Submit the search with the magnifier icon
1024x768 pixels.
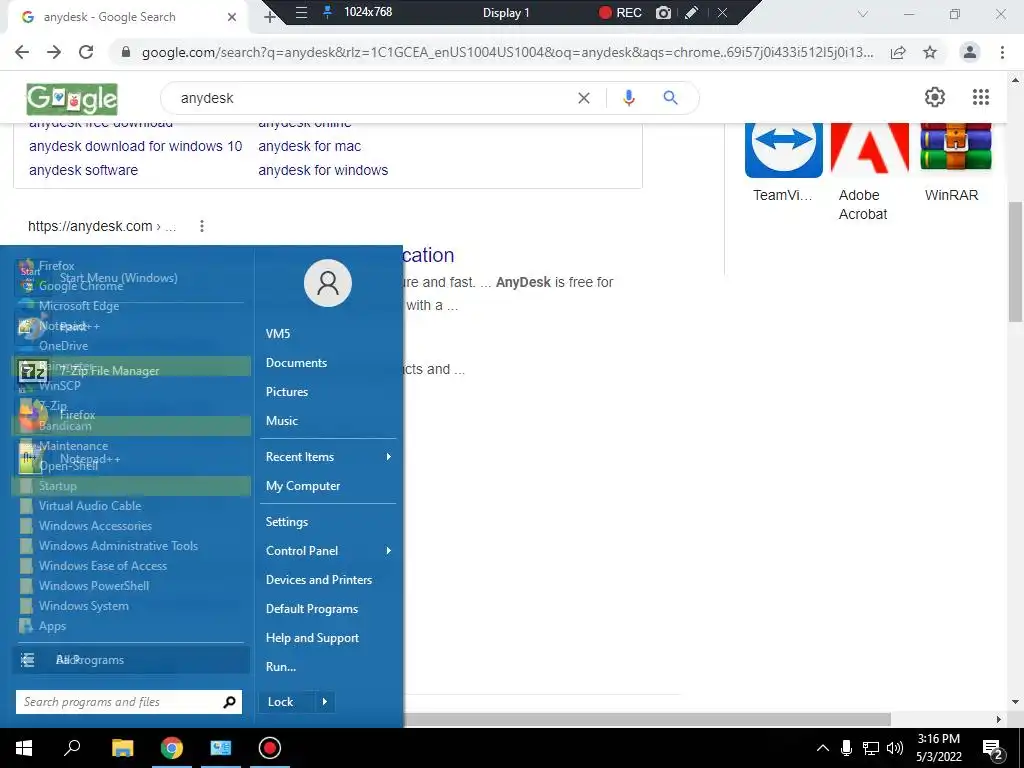coord(670,98)
